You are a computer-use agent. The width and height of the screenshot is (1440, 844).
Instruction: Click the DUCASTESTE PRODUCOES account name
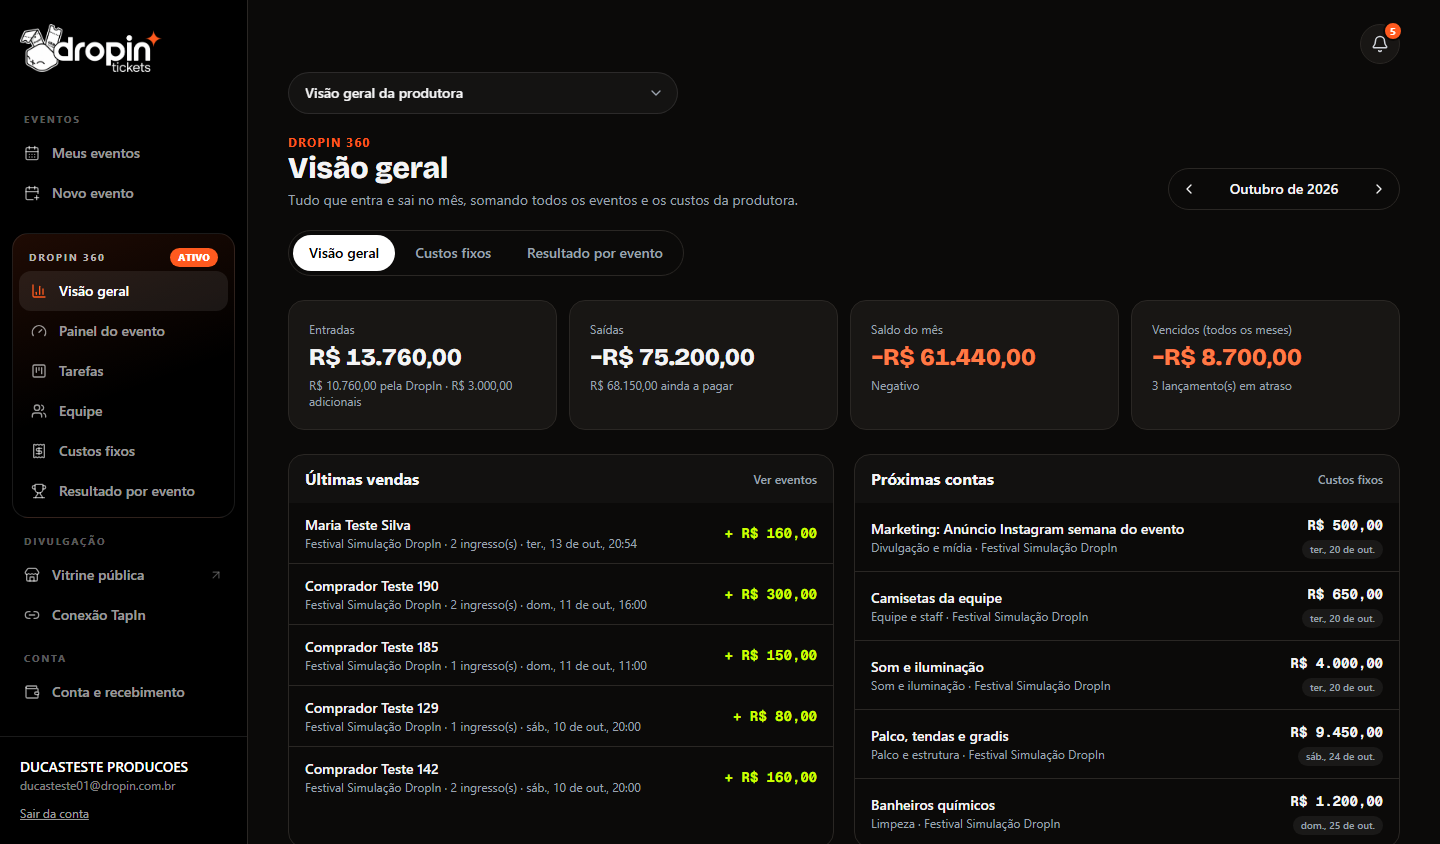pyautogui.click(x=104, y=767)
